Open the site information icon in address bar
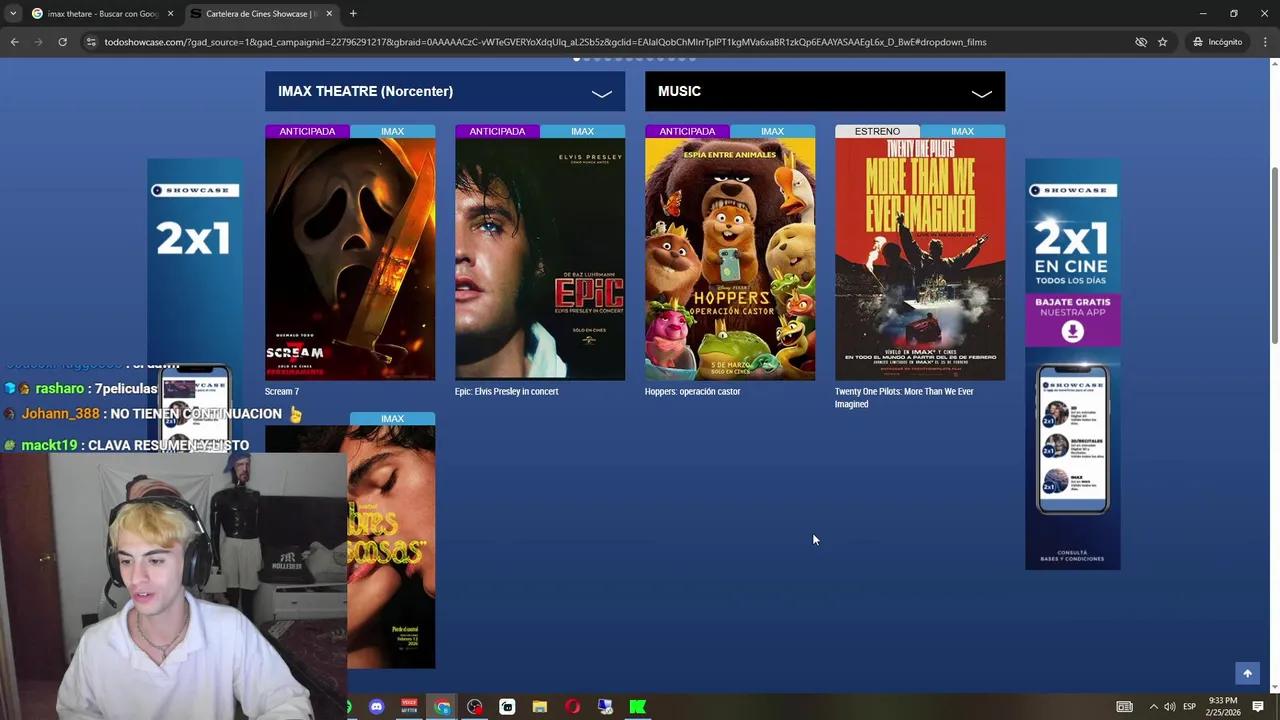The width and height of the screenshot is (1280, 720). click(91, 42)
